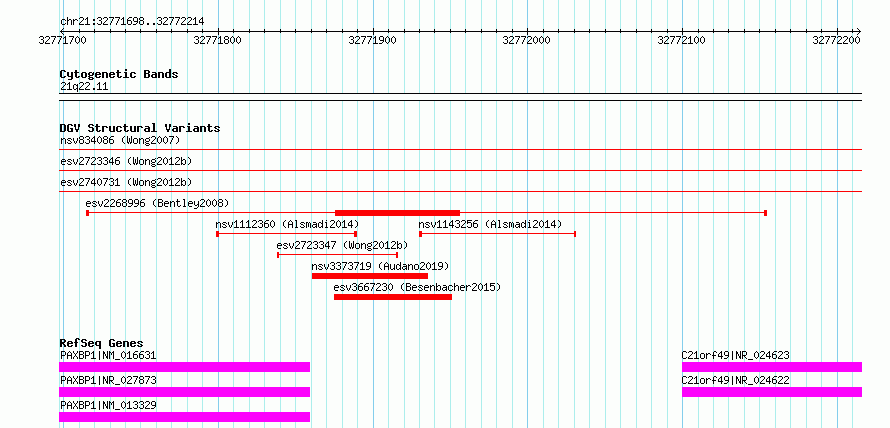Open variant esv2268996 (Bentley2008) label
The height and width of the screenshot is (428, 890).
pyautogui.click(x=157, y=203)
